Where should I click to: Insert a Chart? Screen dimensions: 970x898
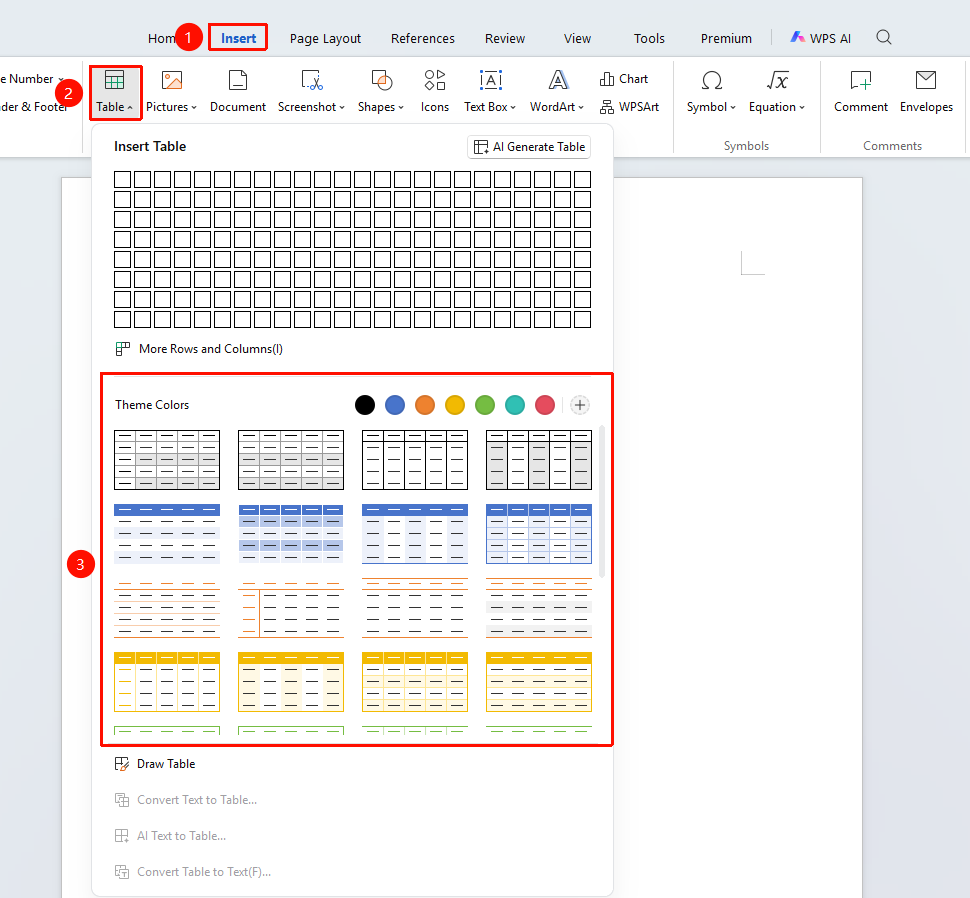(x=624, y=79)
